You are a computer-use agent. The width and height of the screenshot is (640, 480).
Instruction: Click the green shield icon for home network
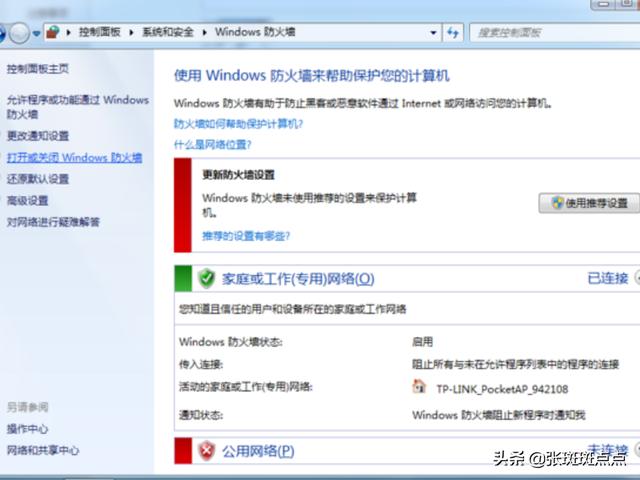click(207, 278)
